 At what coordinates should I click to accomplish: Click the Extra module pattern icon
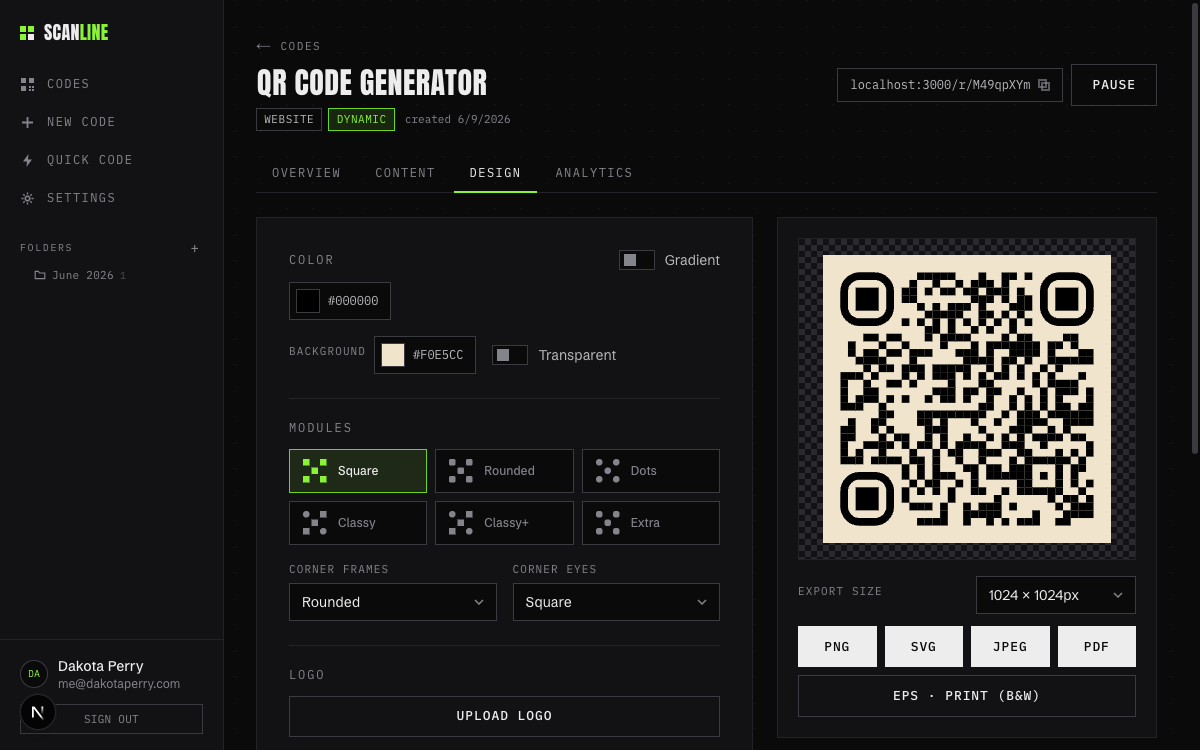point(608,523)
